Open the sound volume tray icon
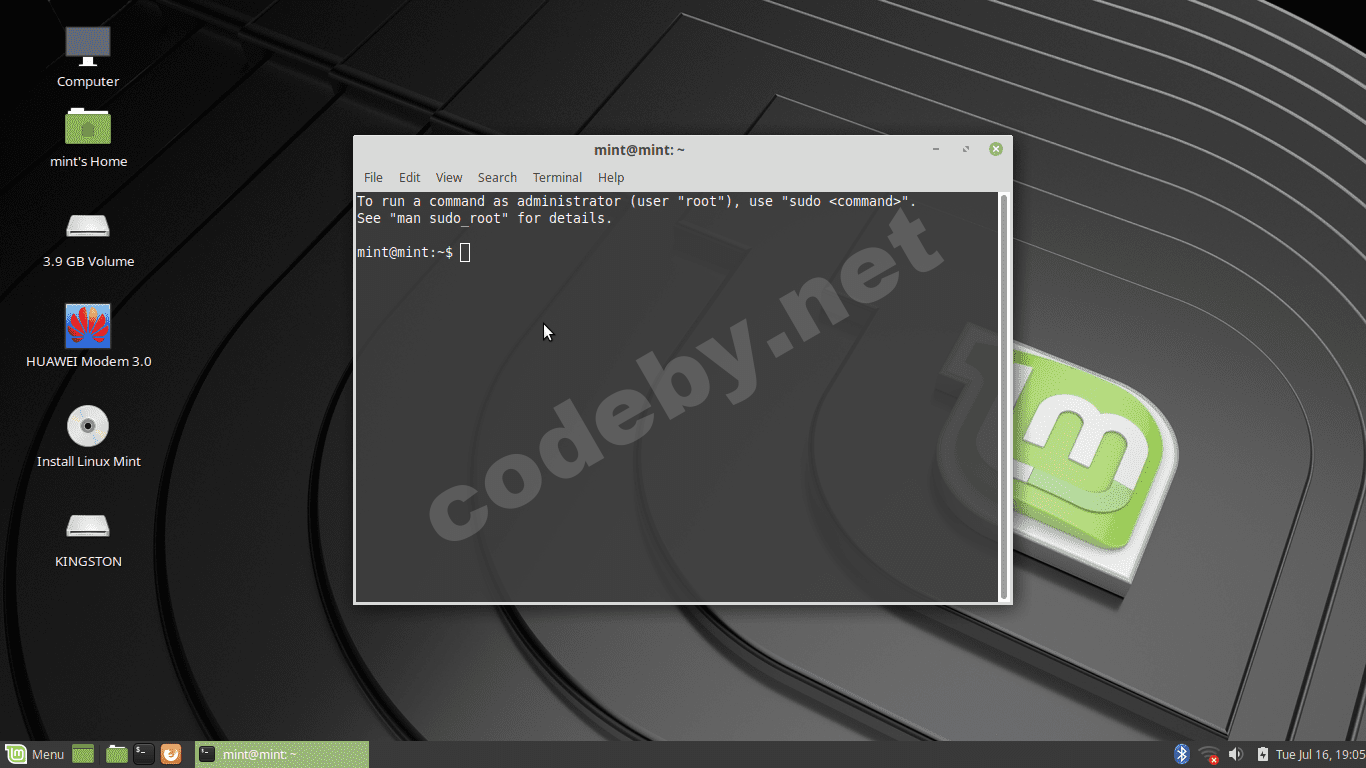This screenshot has height=768, width=1366. 1236,754
